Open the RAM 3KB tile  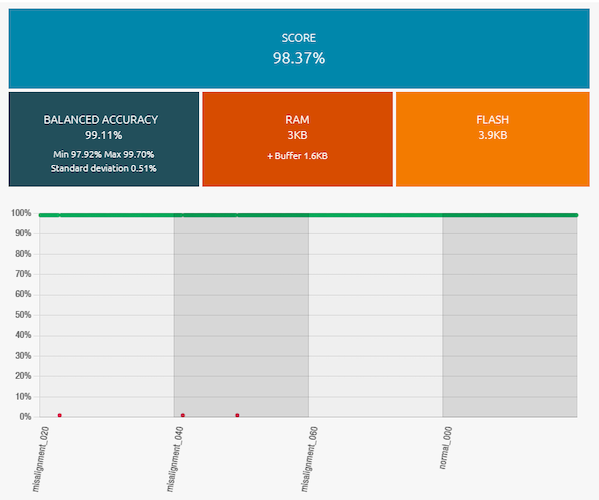[x=297, y=139]
